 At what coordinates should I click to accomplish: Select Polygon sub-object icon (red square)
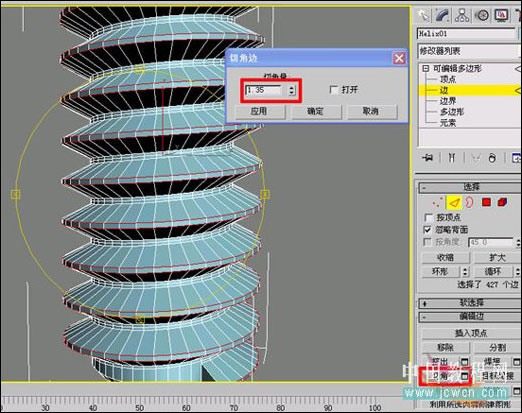tap(486, 202)
